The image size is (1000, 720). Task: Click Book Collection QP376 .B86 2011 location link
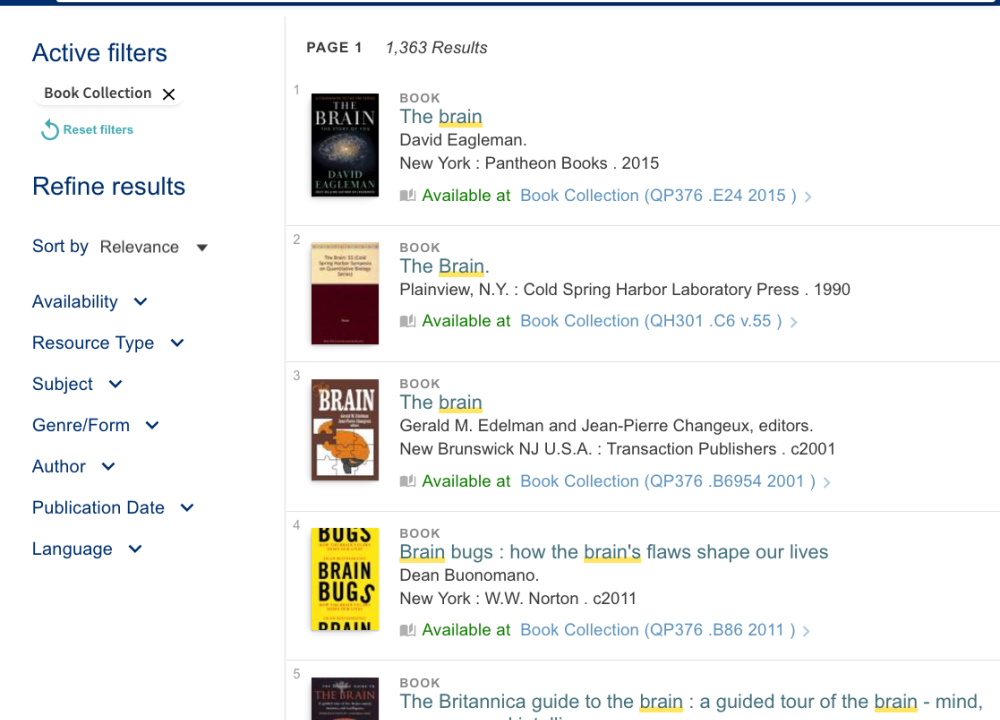click(x=658, y=630)
